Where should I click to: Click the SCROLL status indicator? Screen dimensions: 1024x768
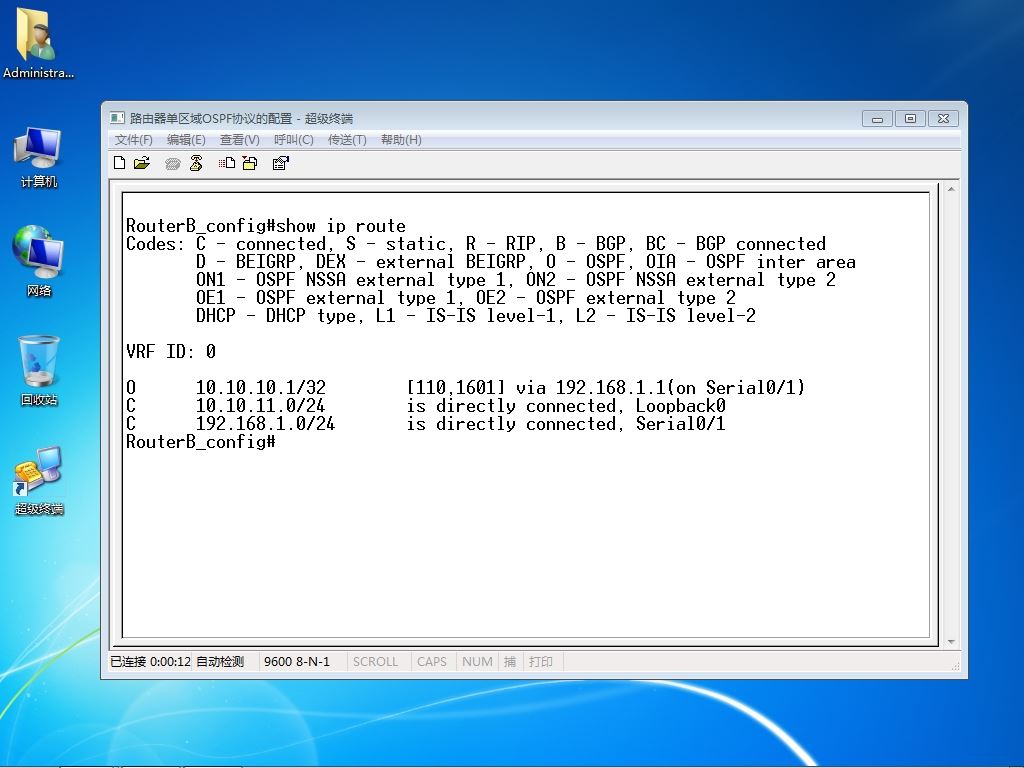(x=376, y=662)
